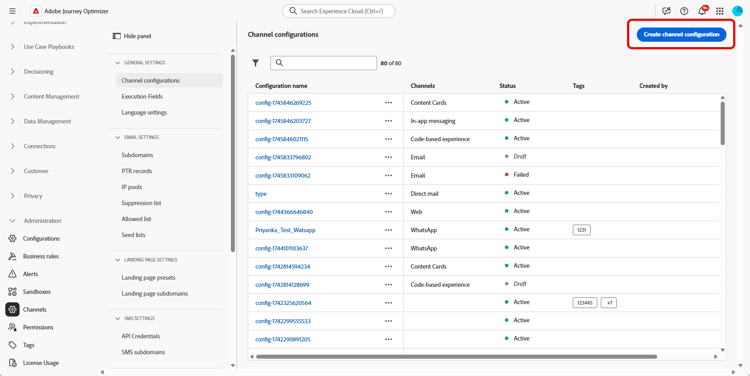Open the hamburger navigation menu

(12, 11)
